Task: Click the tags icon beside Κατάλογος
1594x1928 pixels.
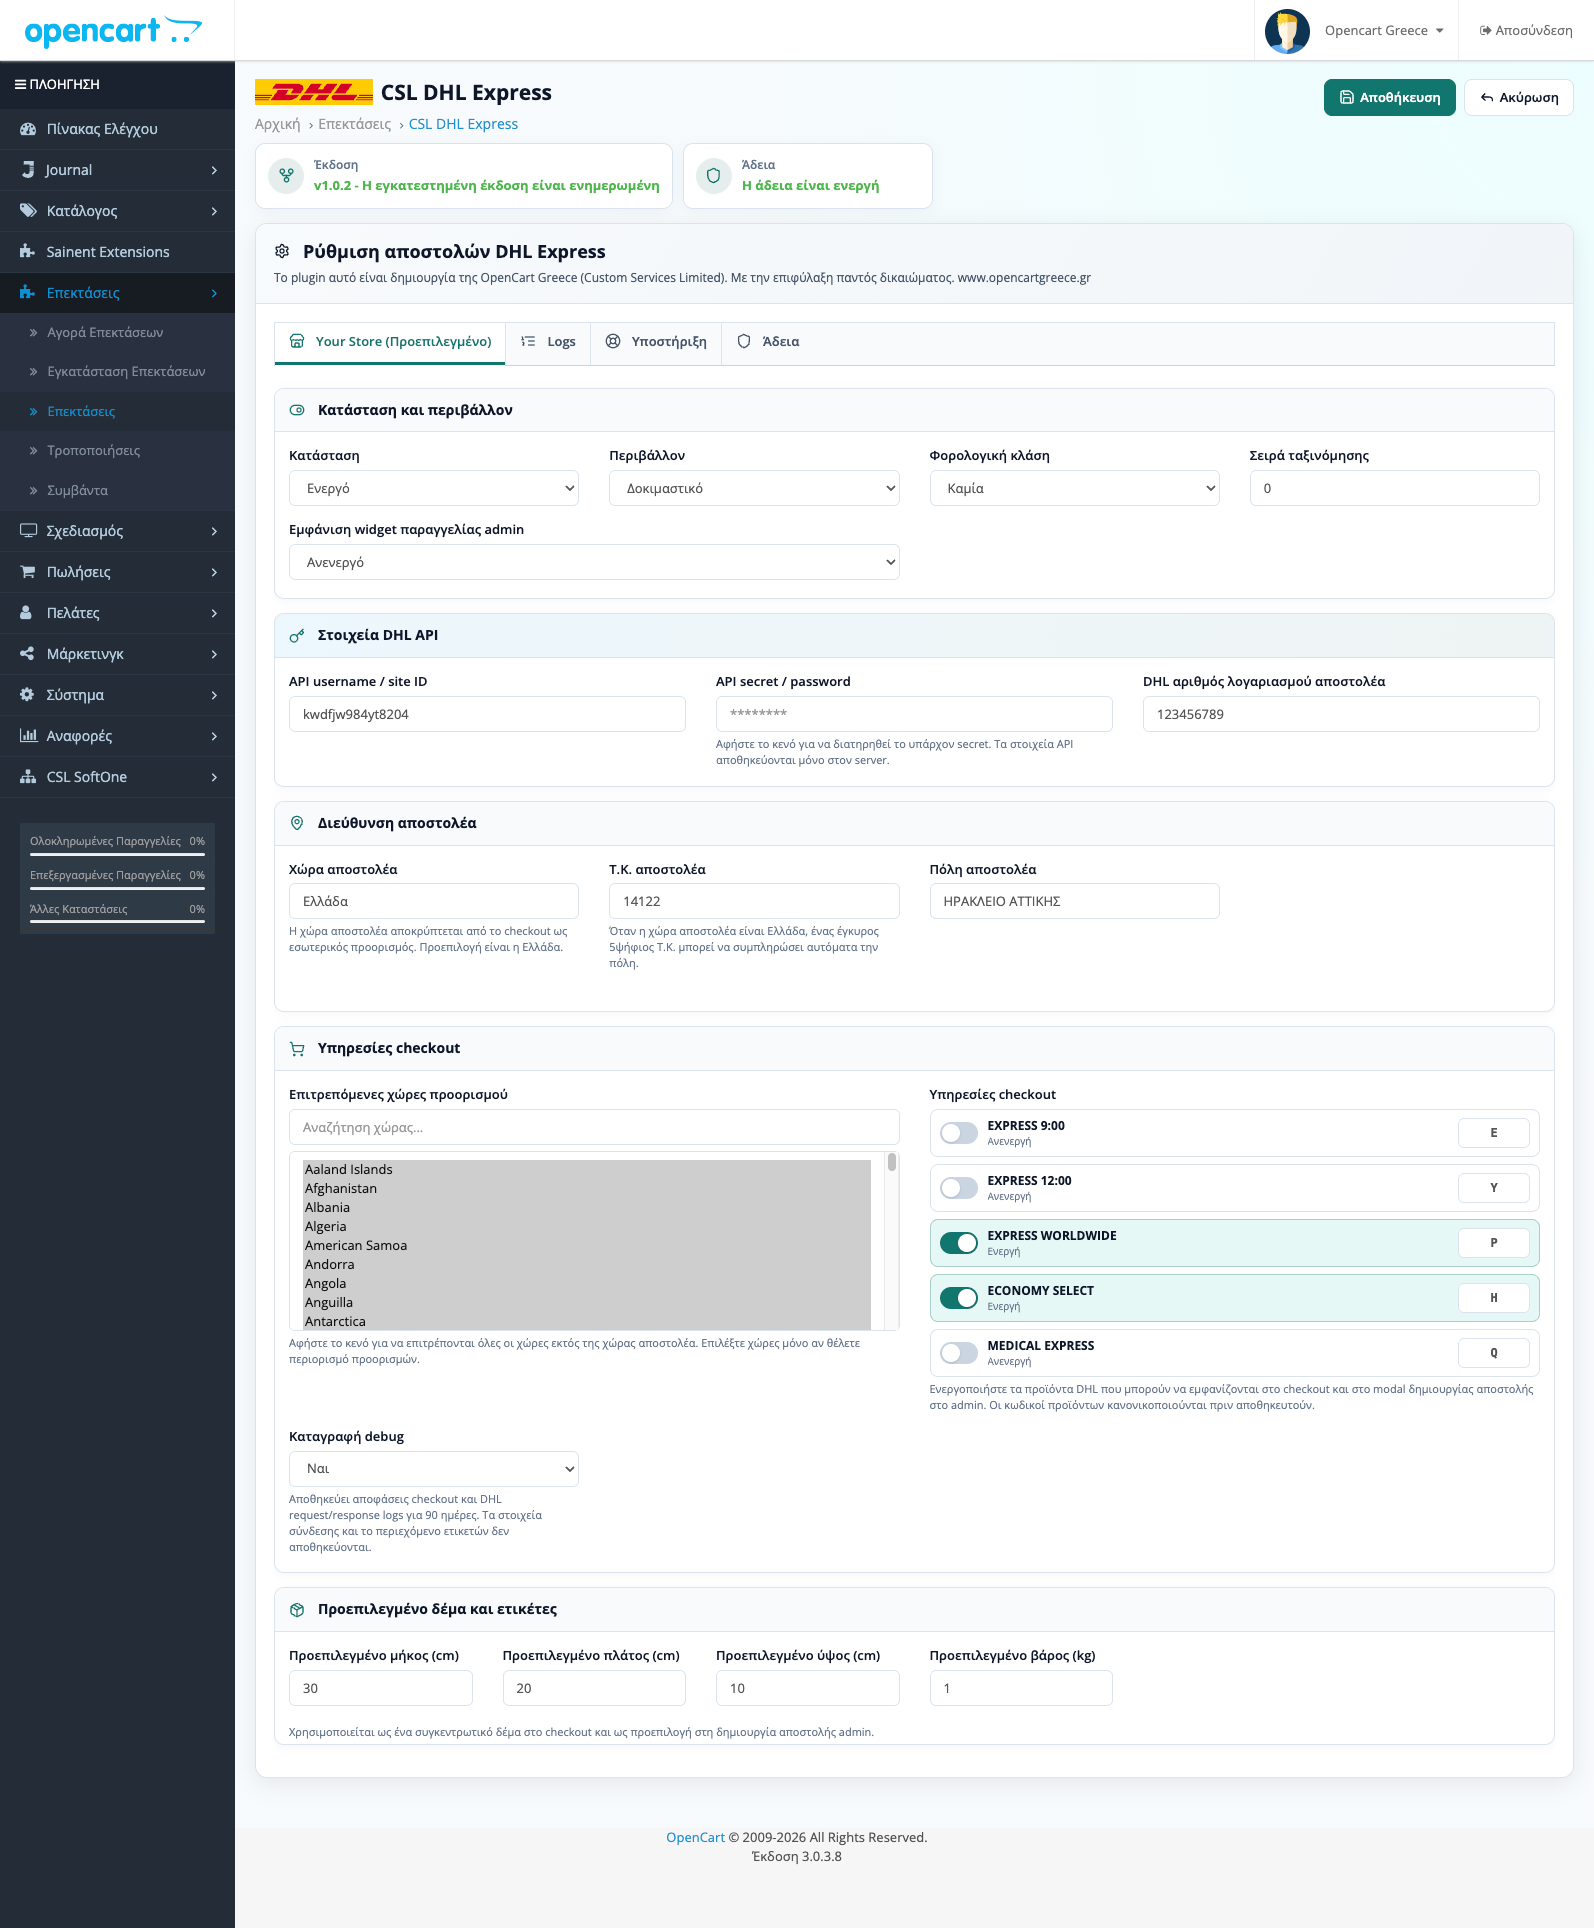Action: pyautogui.click(x=28, y=211)
